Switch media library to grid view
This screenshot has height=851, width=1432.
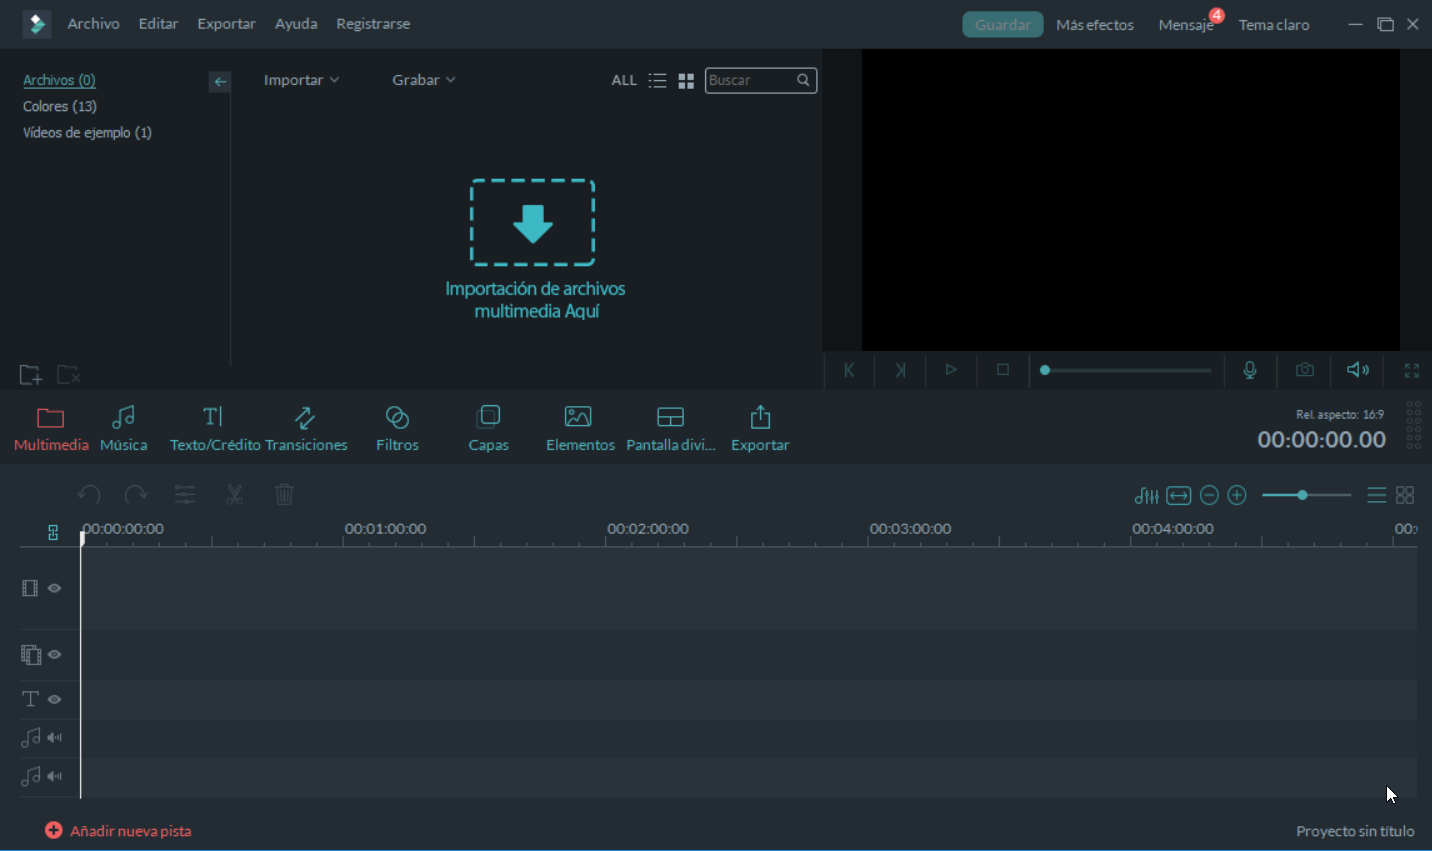coord(686,81)
